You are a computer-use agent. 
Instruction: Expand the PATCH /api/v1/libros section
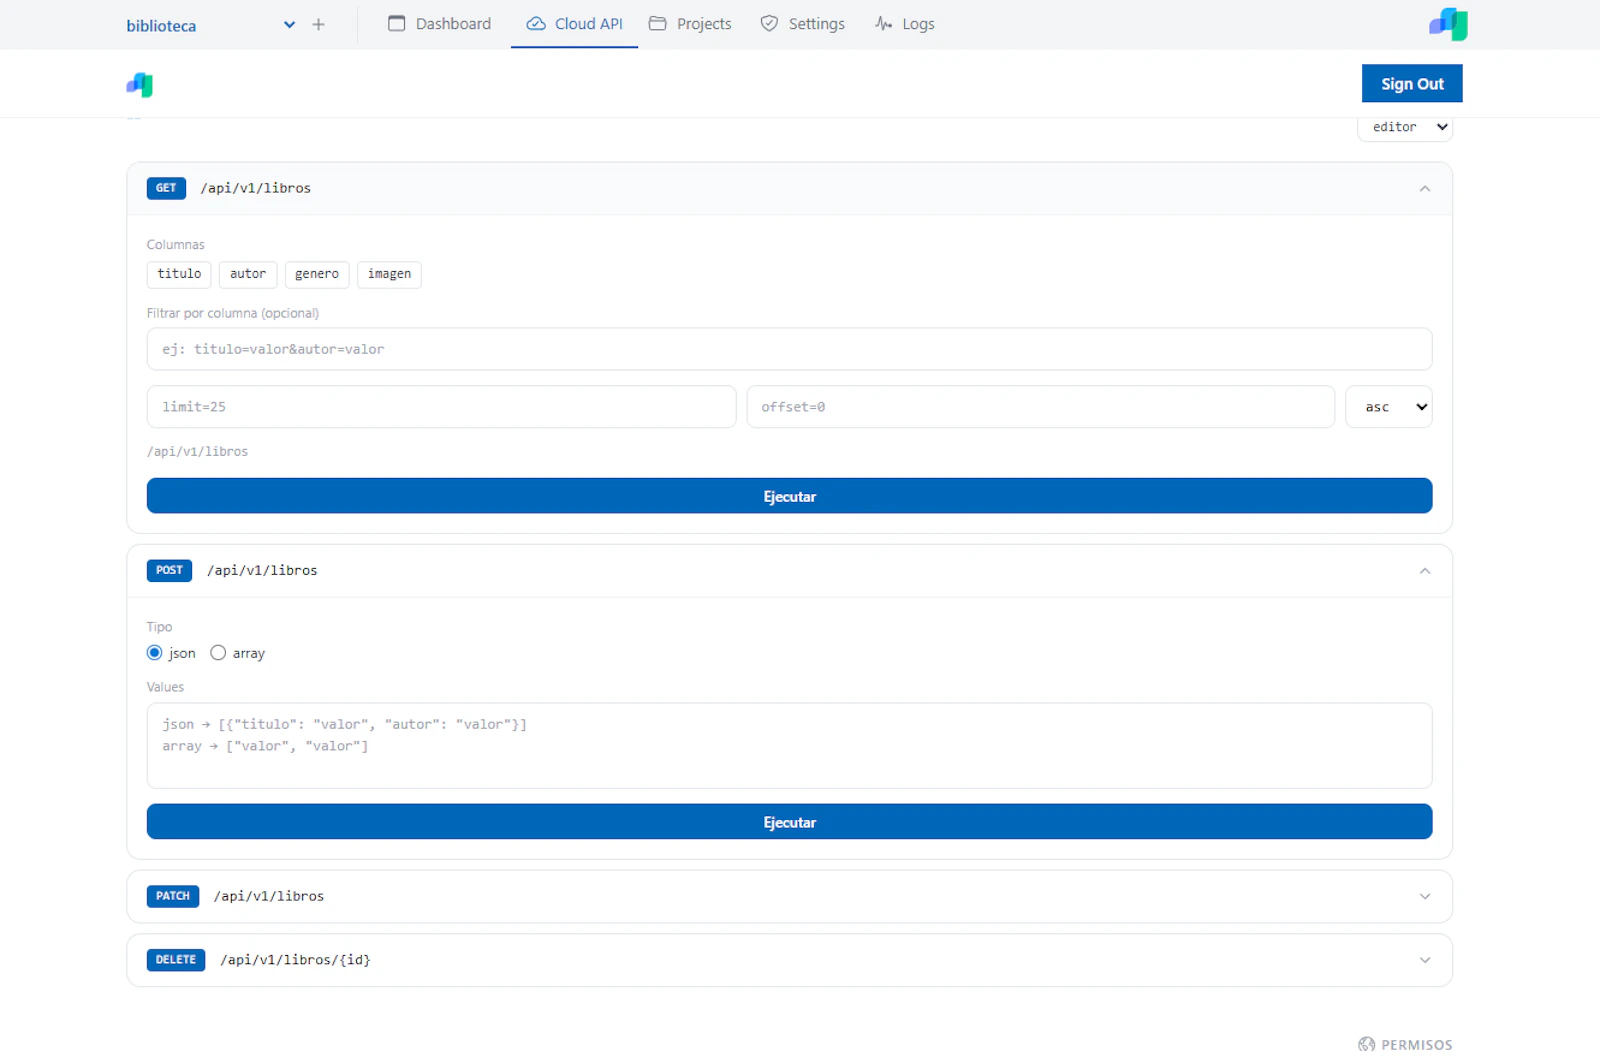(1425, 897)
